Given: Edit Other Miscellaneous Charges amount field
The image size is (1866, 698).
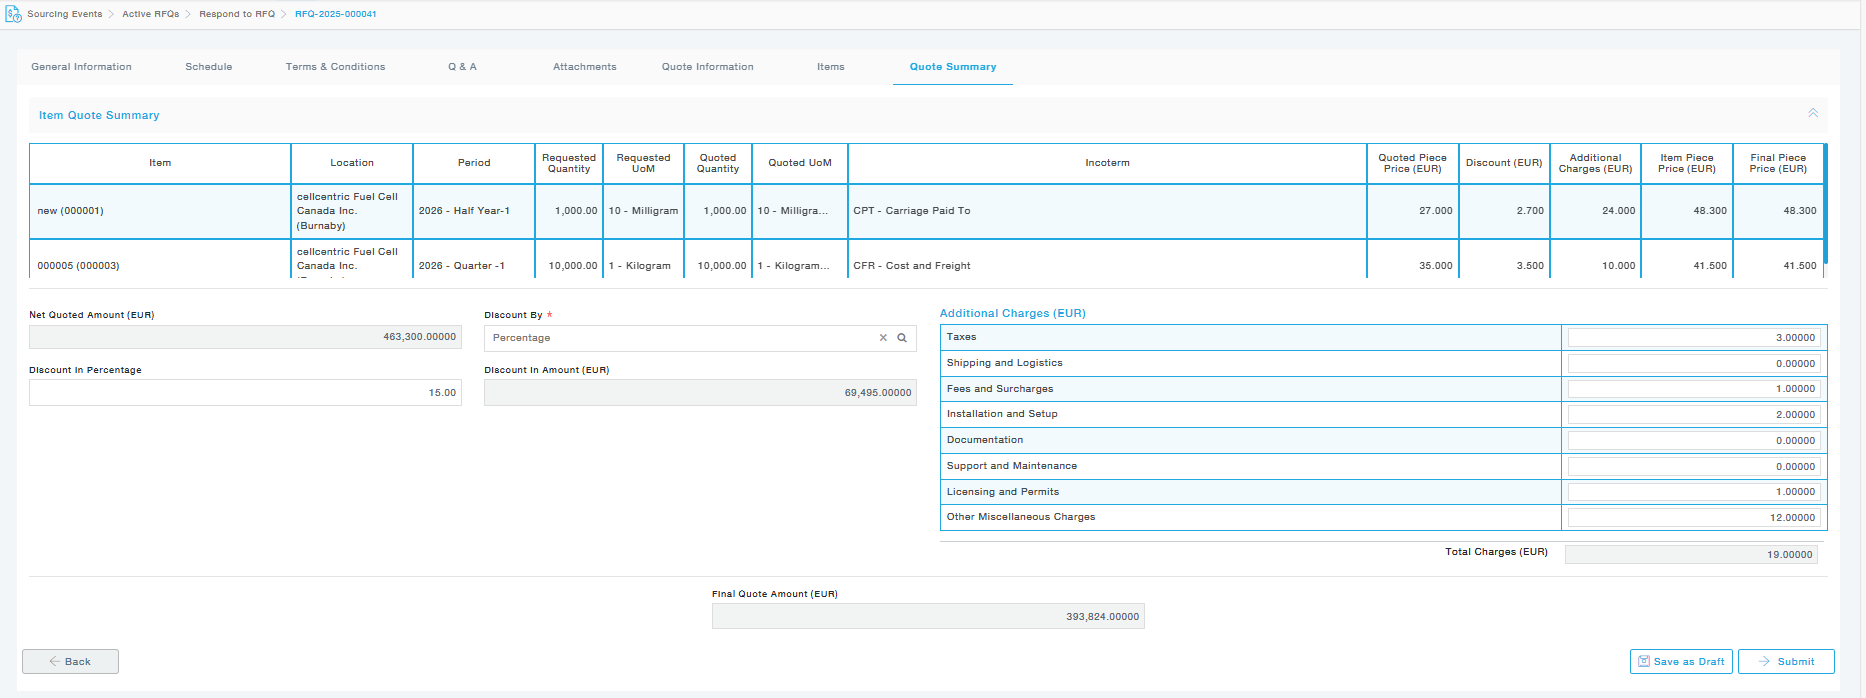Looking at the screenshot, I should click(x=1693, y=518).
